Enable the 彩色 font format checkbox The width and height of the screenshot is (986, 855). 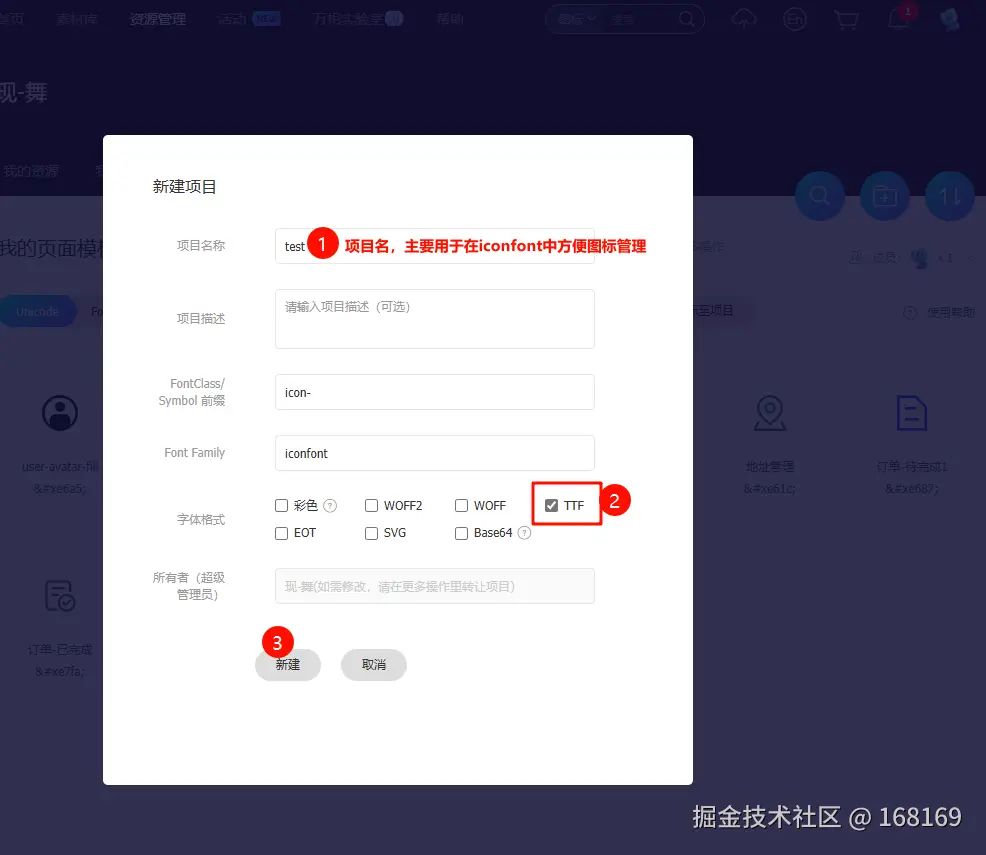[x=282, y=505]
